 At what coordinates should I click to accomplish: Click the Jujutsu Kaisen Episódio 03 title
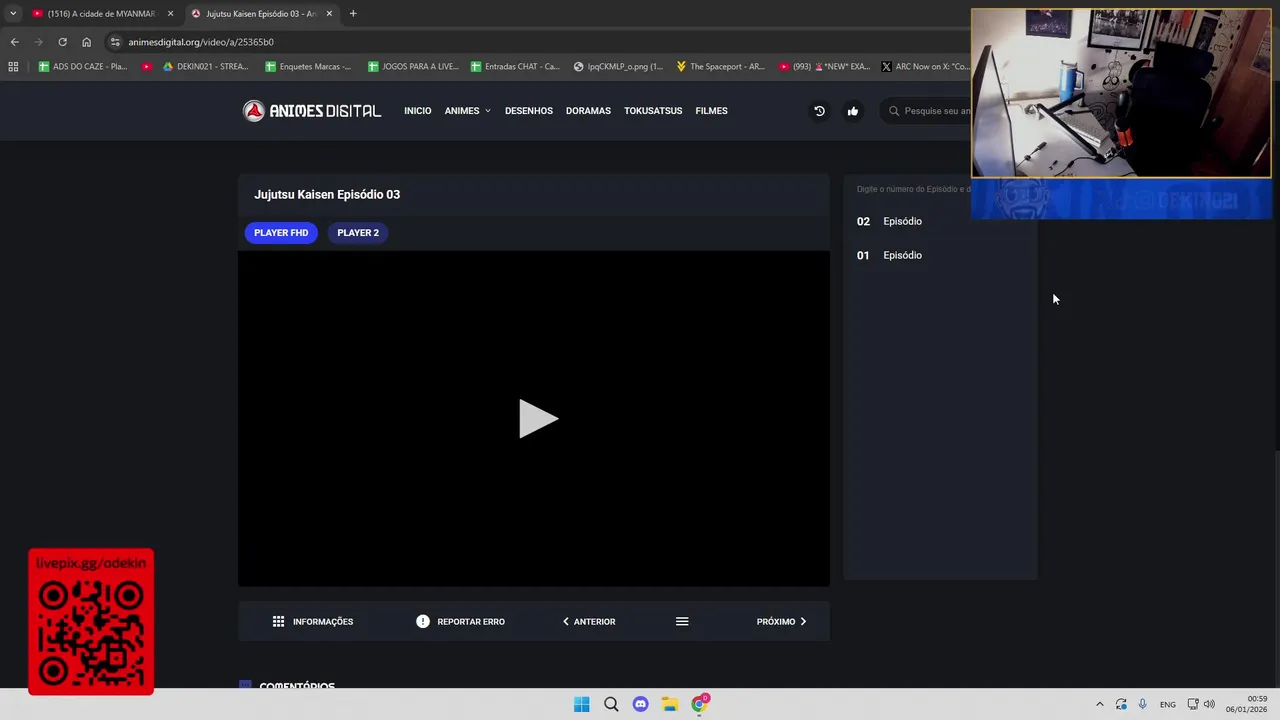click(x=327, y=194)
